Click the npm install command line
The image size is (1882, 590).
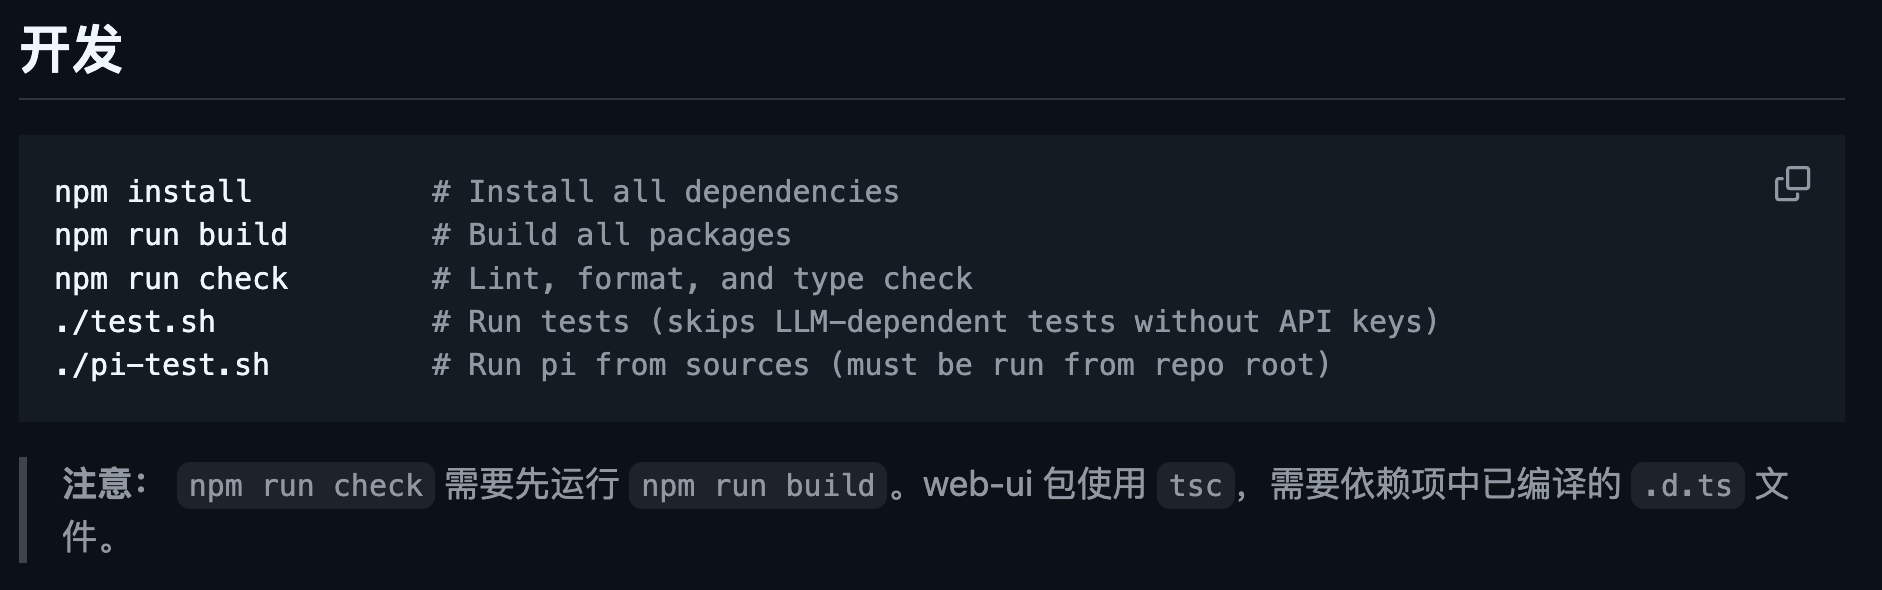(152, 191)
